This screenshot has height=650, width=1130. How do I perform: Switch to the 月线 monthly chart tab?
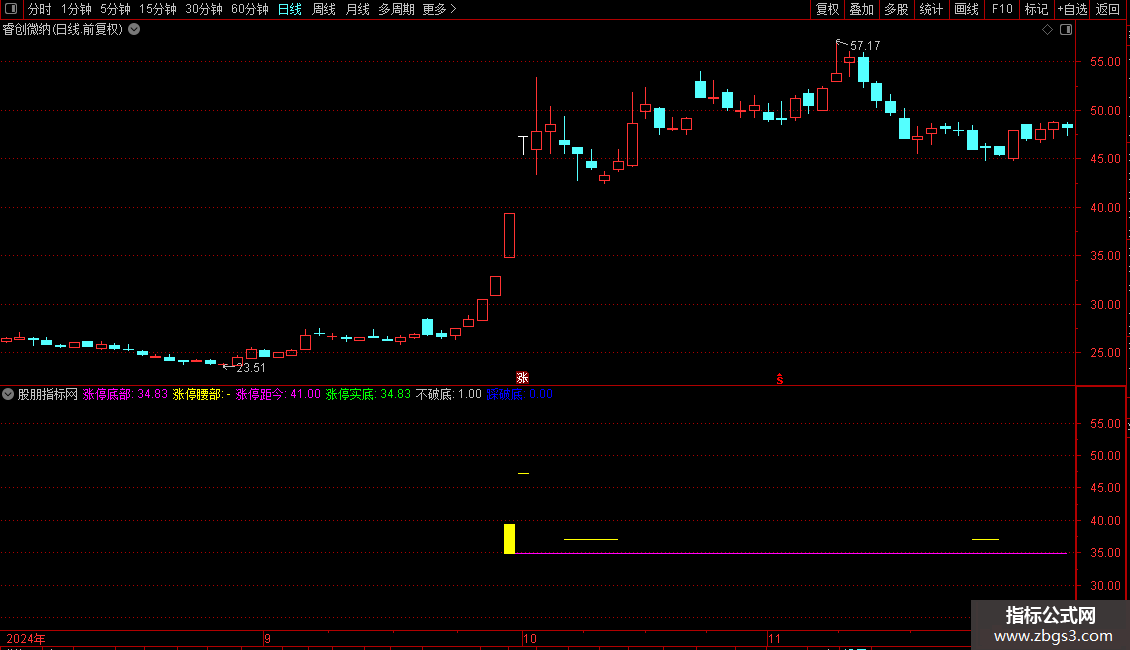357,9
